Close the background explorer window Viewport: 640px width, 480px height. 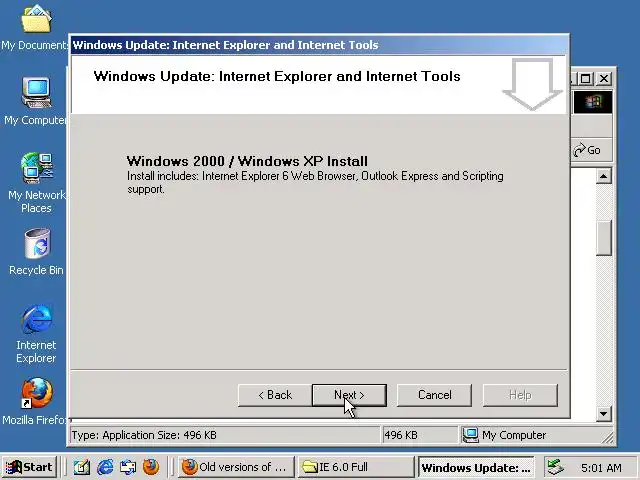[604, 78]
